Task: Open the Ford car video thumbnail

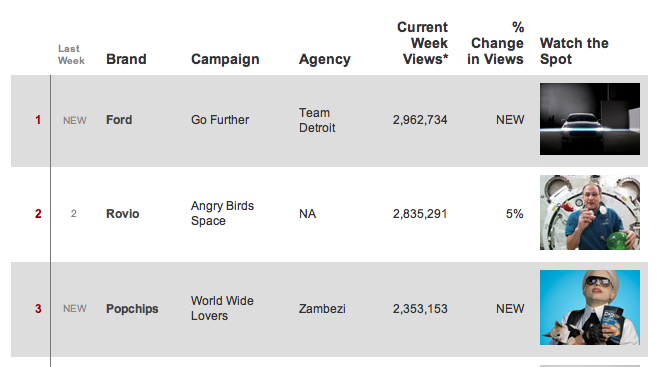Action: (590, 119)
